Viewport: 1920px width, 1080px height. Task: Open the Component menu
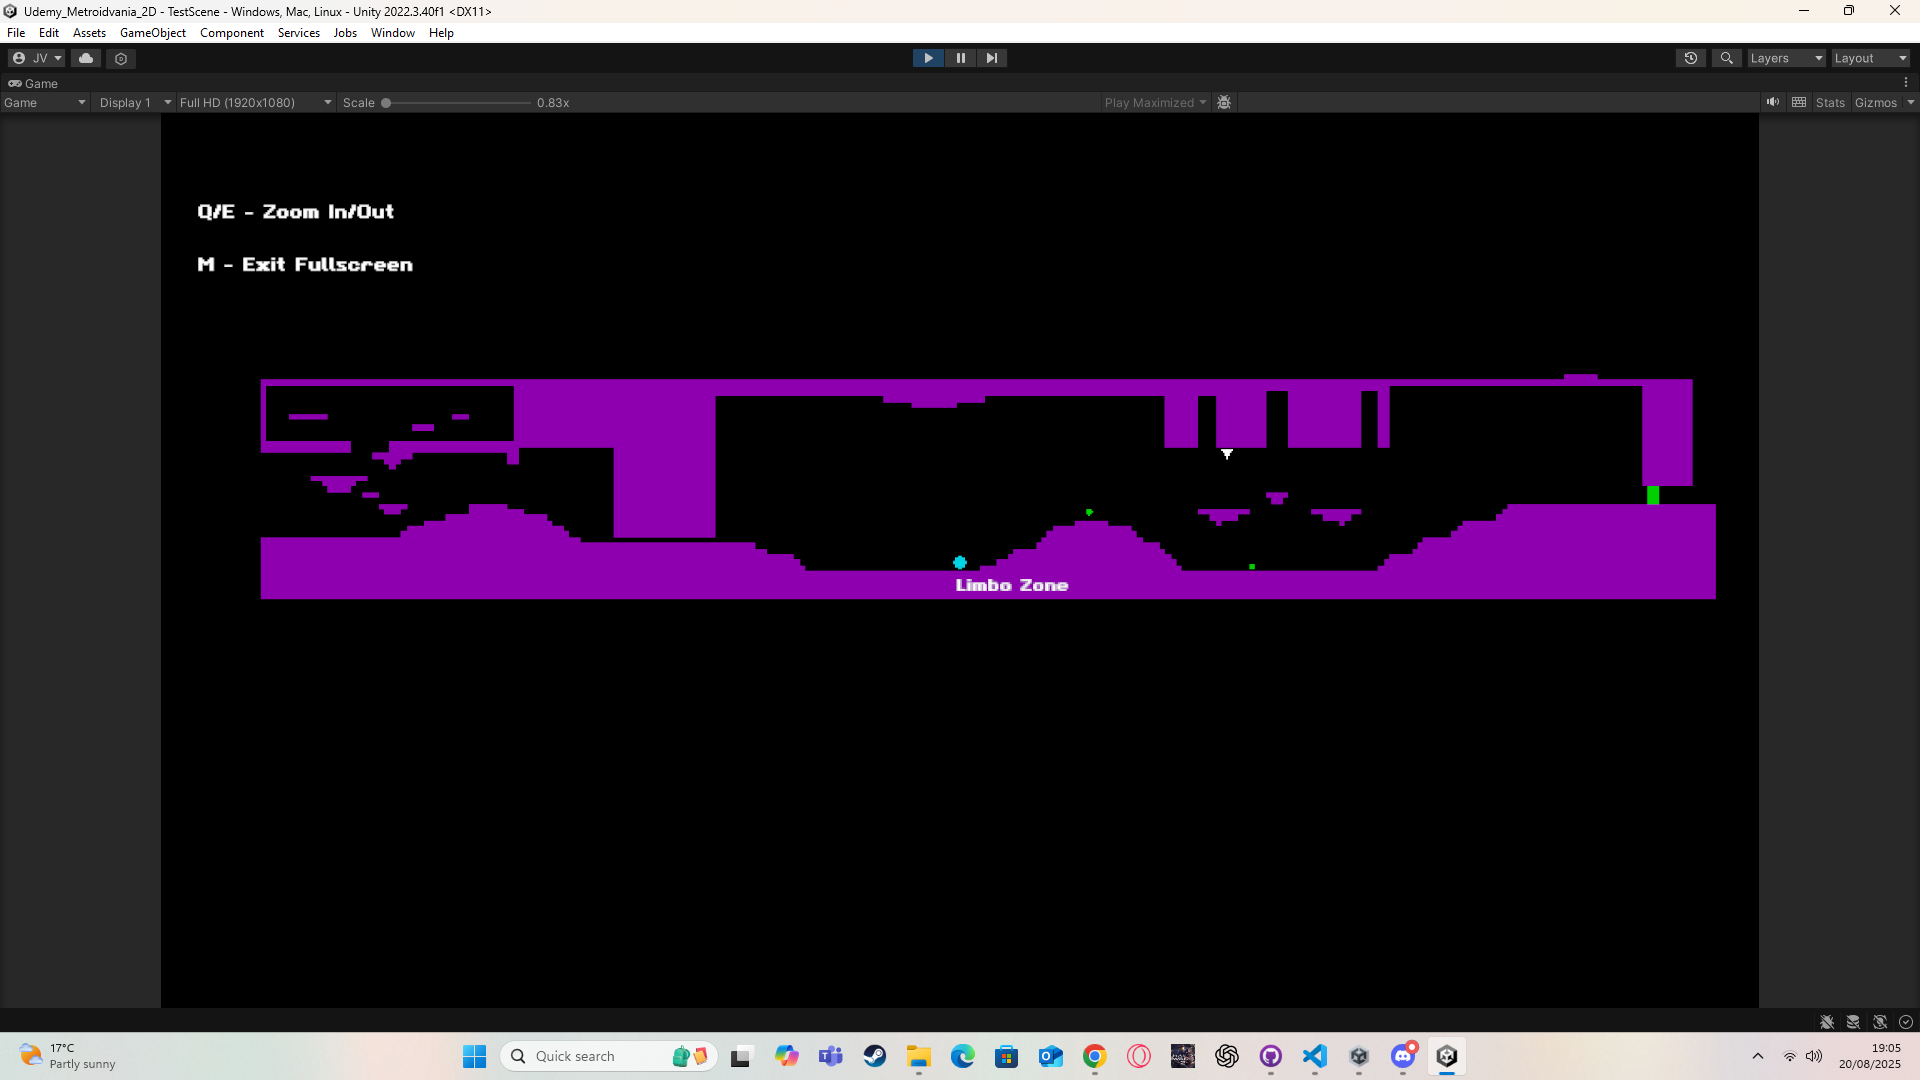pyautogui.click(x=232, y=33)
